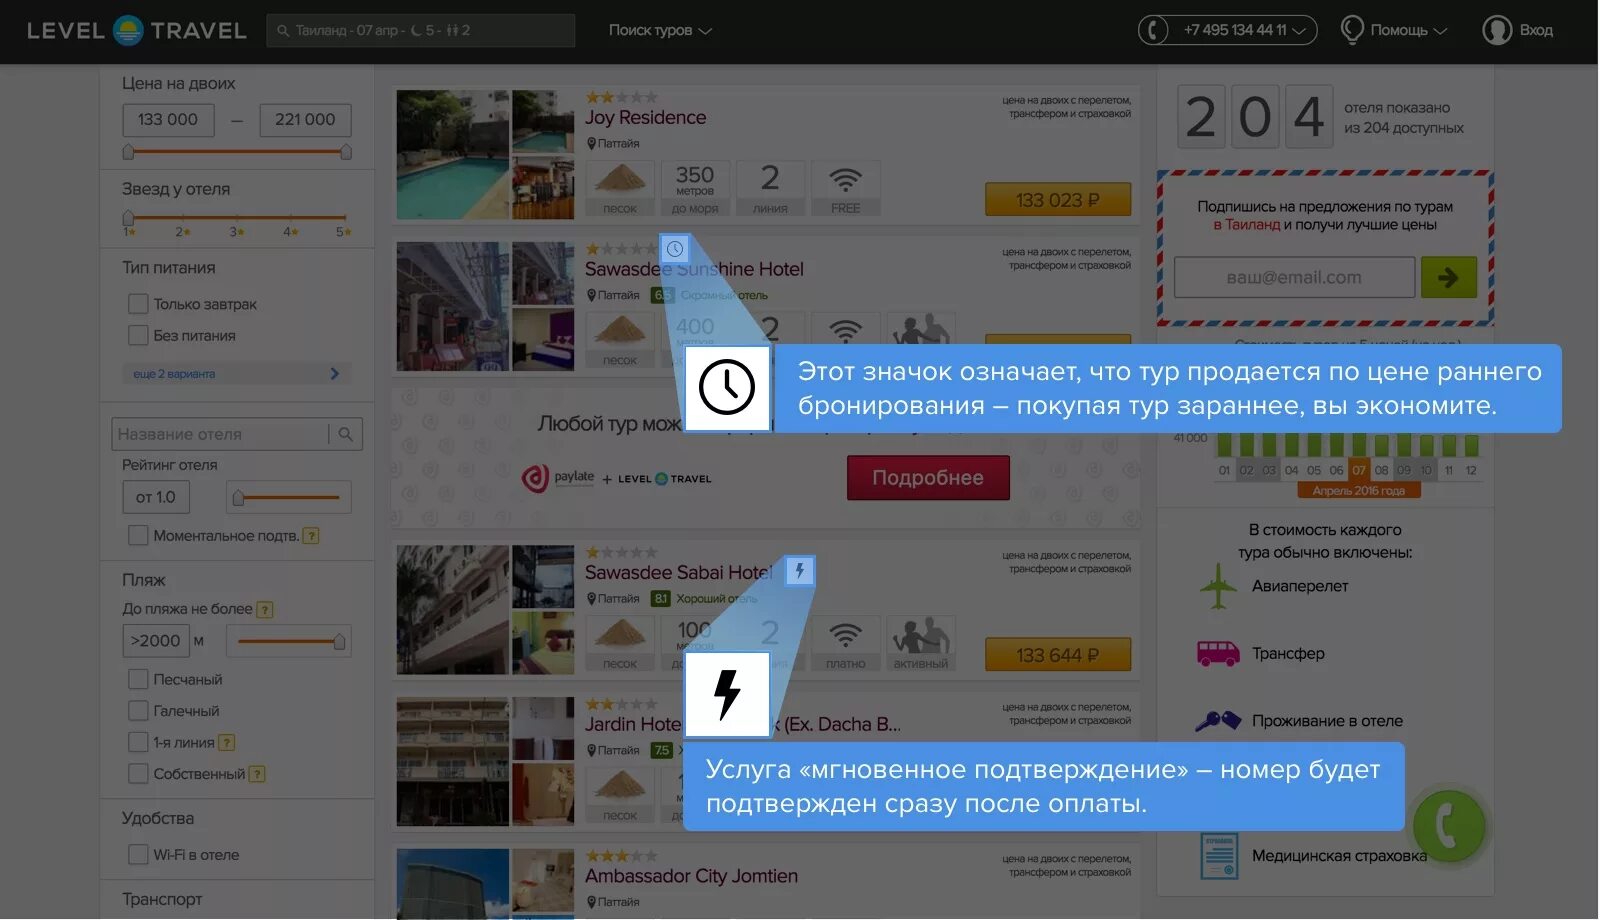
Task: Click the active leisure icon for Sawasdee Sabai Hotel
Action: (x=921, y=643)
